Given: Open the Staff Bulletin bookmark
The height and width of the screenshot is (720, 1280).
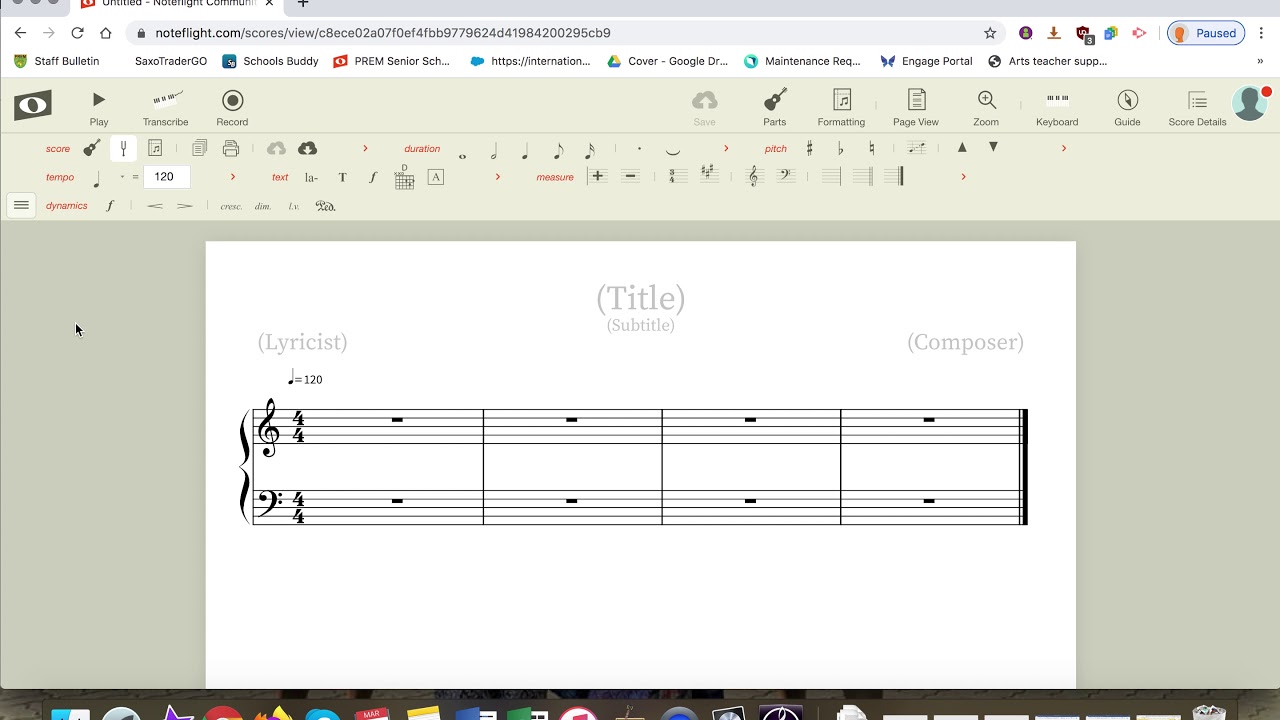Looking at the screenshot, I should 57,61.
